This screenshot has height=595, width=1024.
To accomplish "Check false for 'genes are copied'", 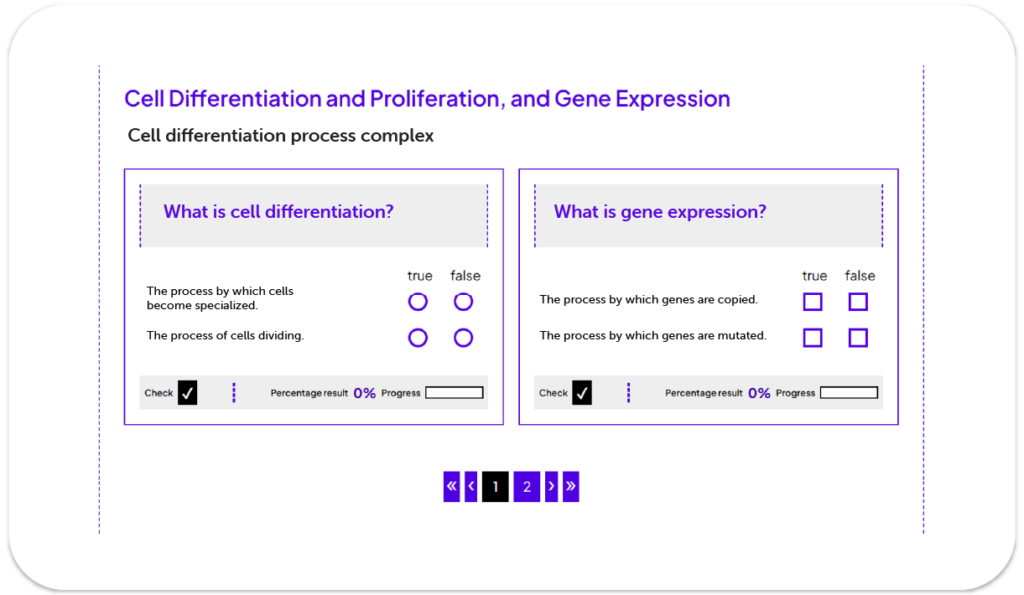I will pyautogui.click(x=858, y=302).
